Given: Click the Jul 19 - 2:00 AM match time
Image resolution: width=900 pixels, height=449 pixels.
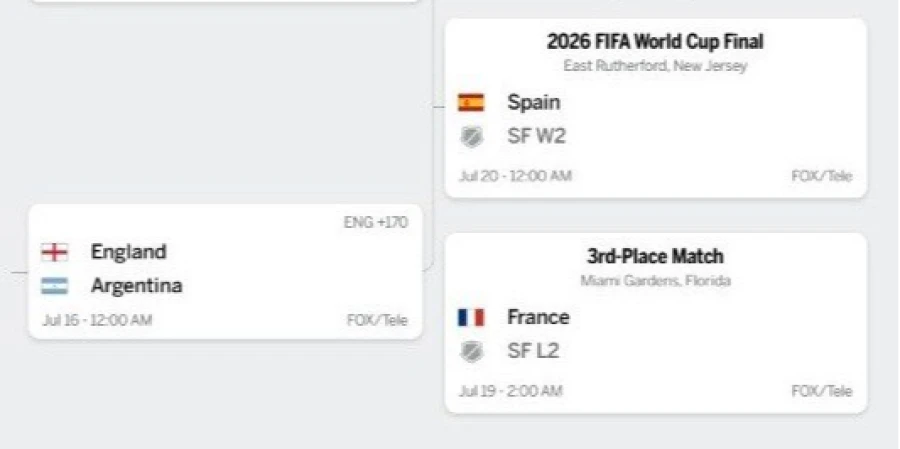Looking at the screenshot, I should [x=510, y=391].
